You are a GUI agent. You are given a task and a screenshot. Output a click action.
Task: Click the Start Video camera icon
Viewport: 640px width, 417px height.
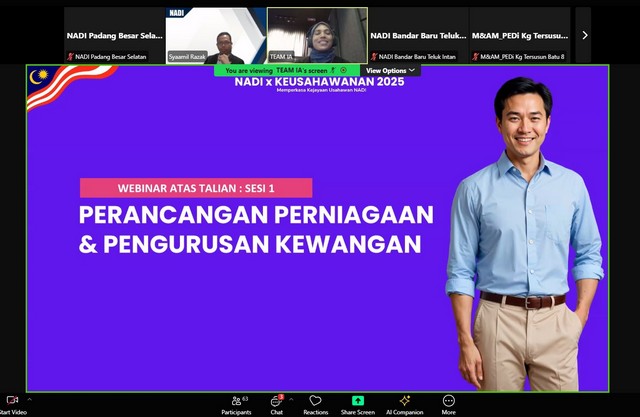[x=12, y=400]
